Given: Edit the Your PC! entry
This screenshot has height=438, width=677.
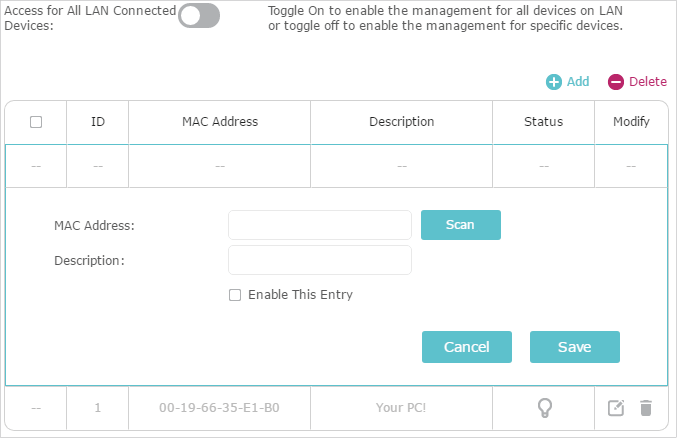Looking at the screenshot, I should point(616,408).
